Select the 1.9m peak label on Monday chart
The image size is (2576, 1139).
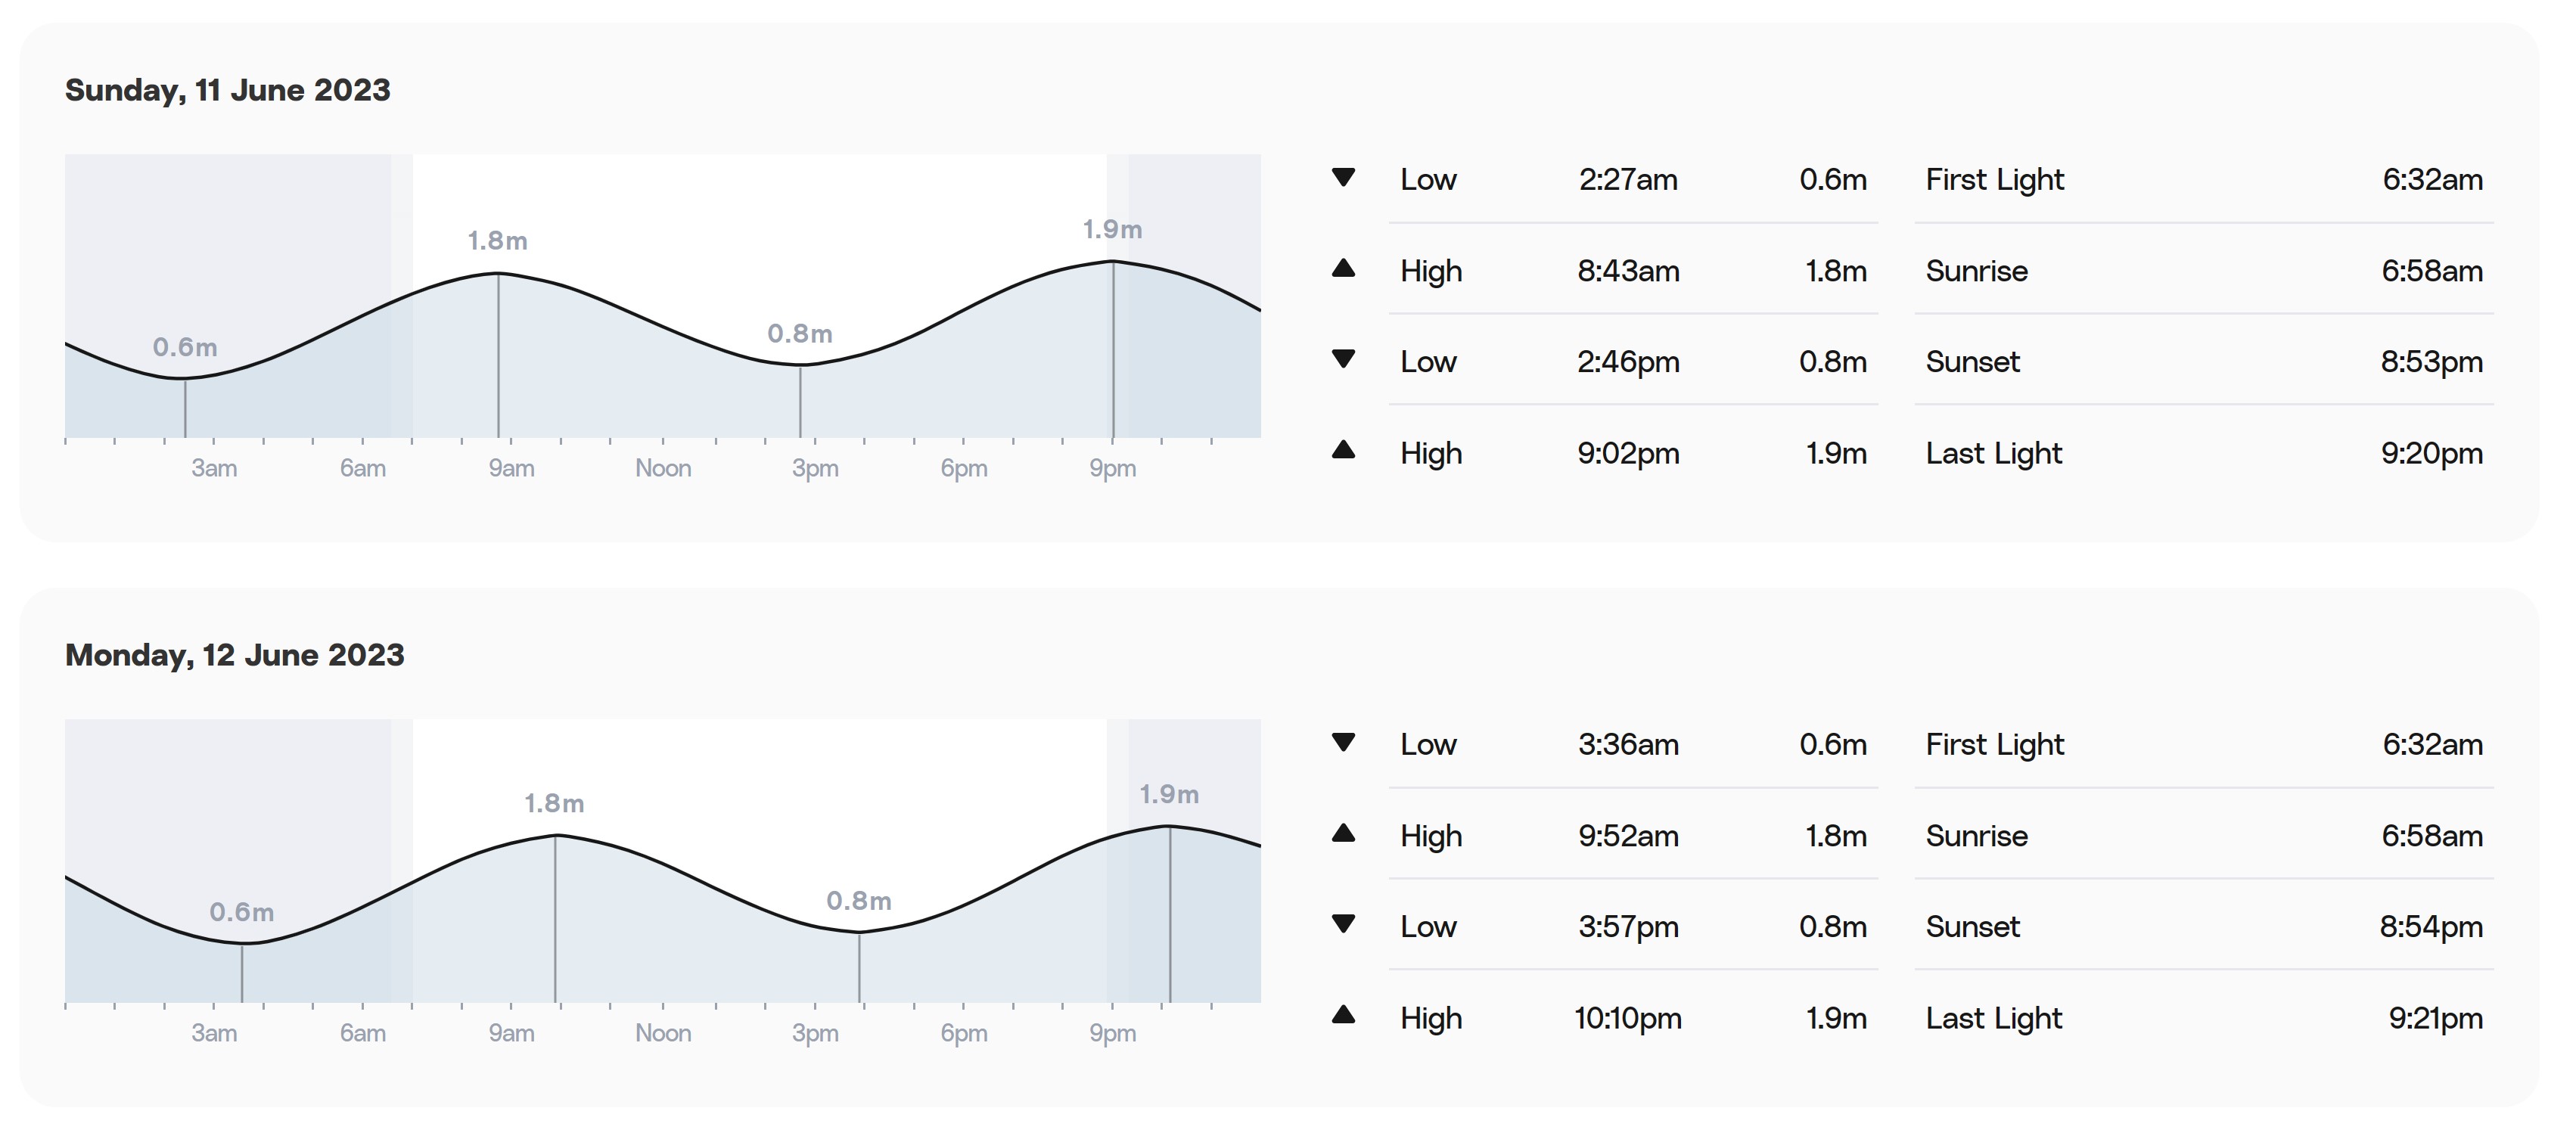tap(1169, 794)
